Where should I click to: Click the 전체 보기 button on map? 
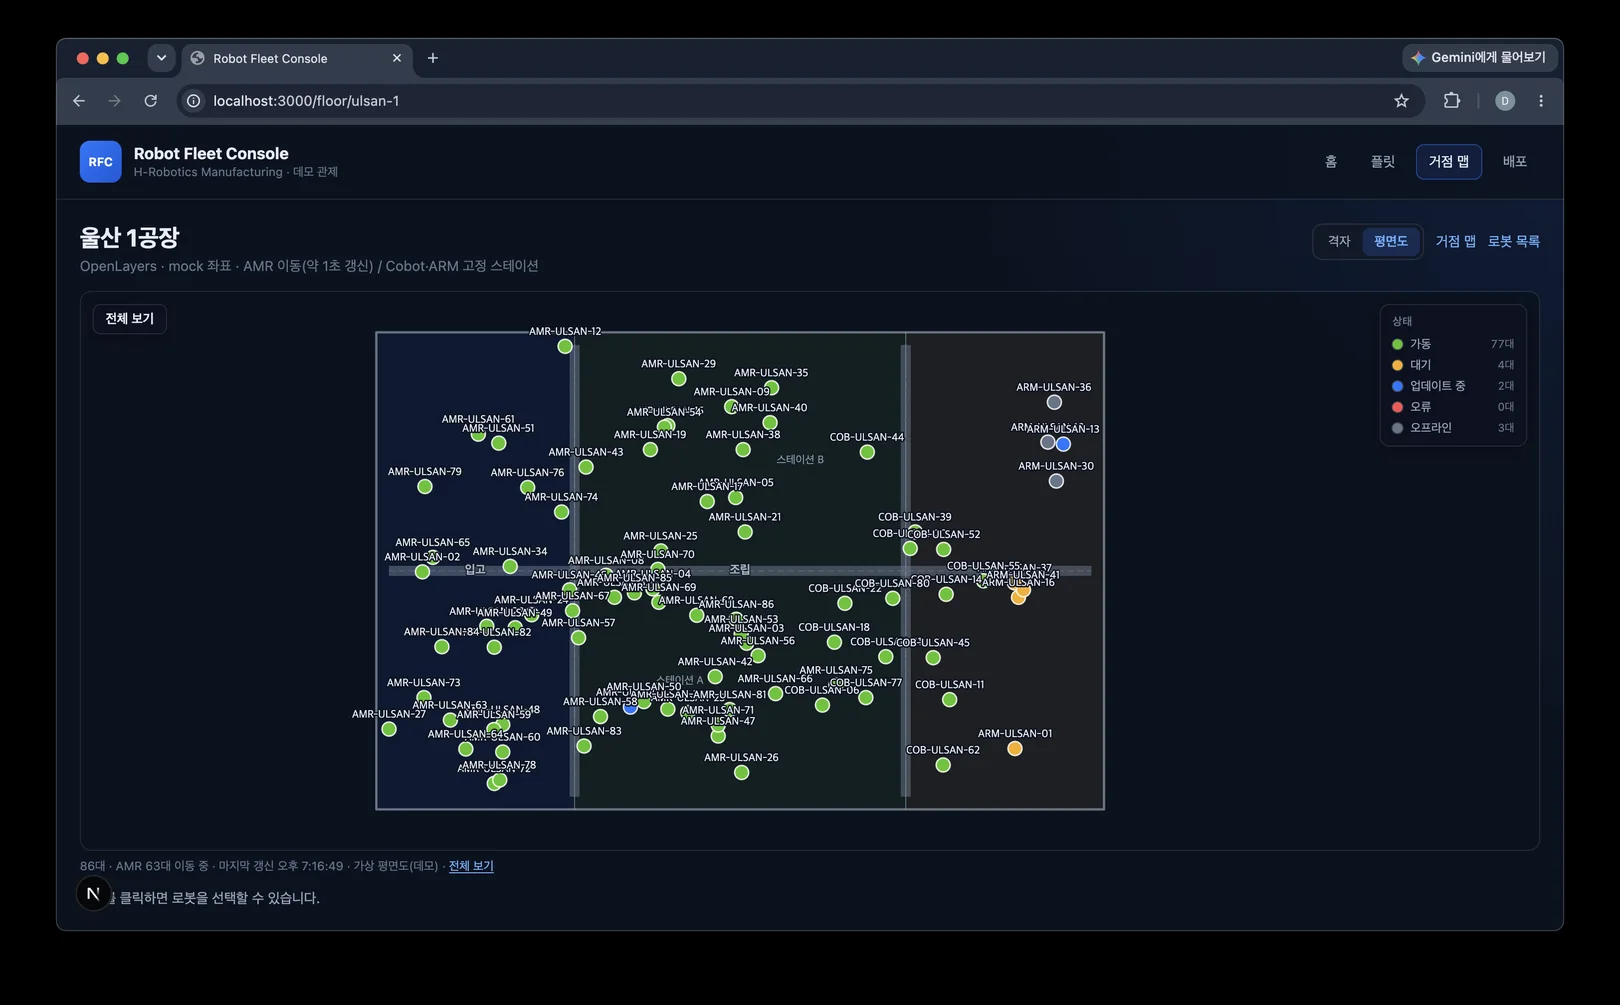pos(130,319)
